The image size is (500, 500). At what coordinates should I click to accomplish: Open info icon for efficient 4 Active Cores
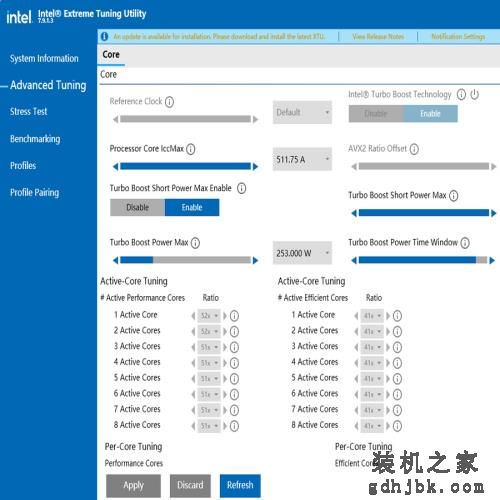pyautogui.click(x=397, y=363)
